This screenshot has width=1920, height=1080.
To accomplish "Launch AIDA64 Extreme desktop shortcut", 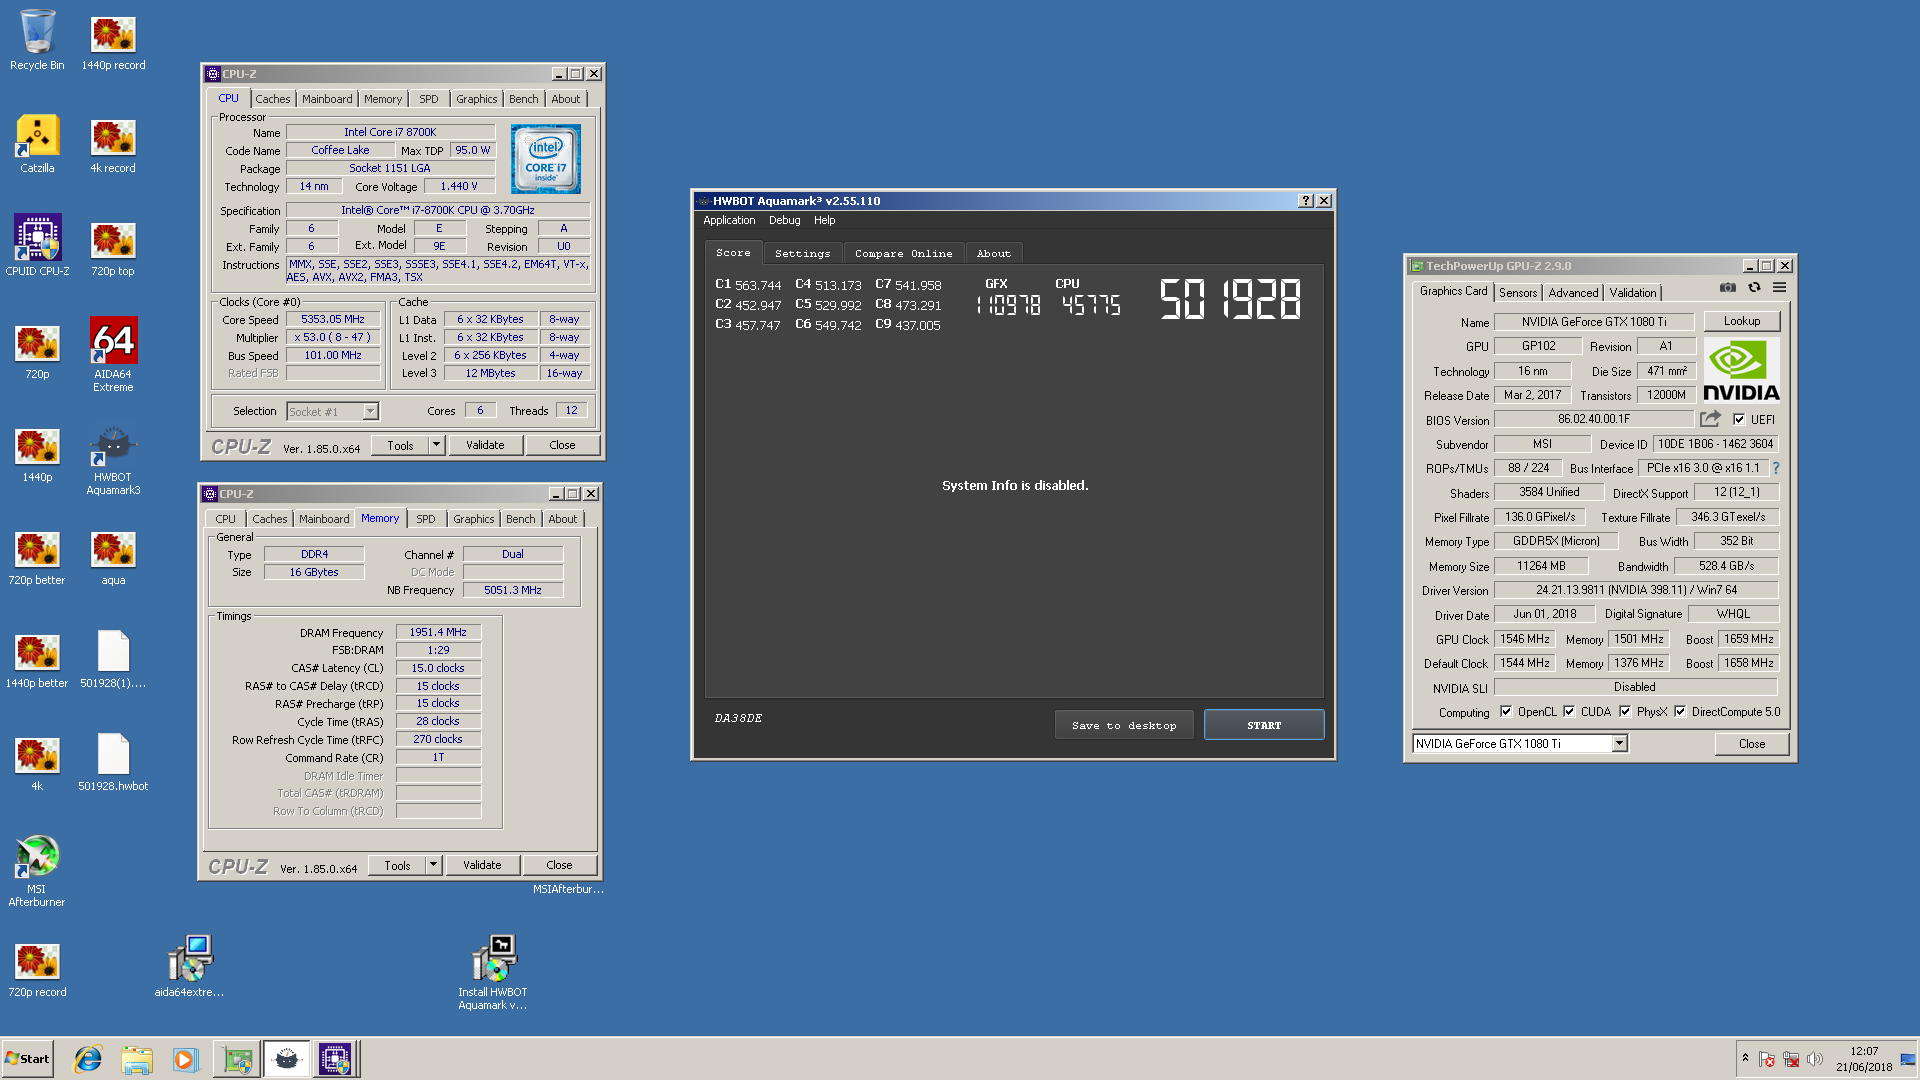I will tap(113, 355).
